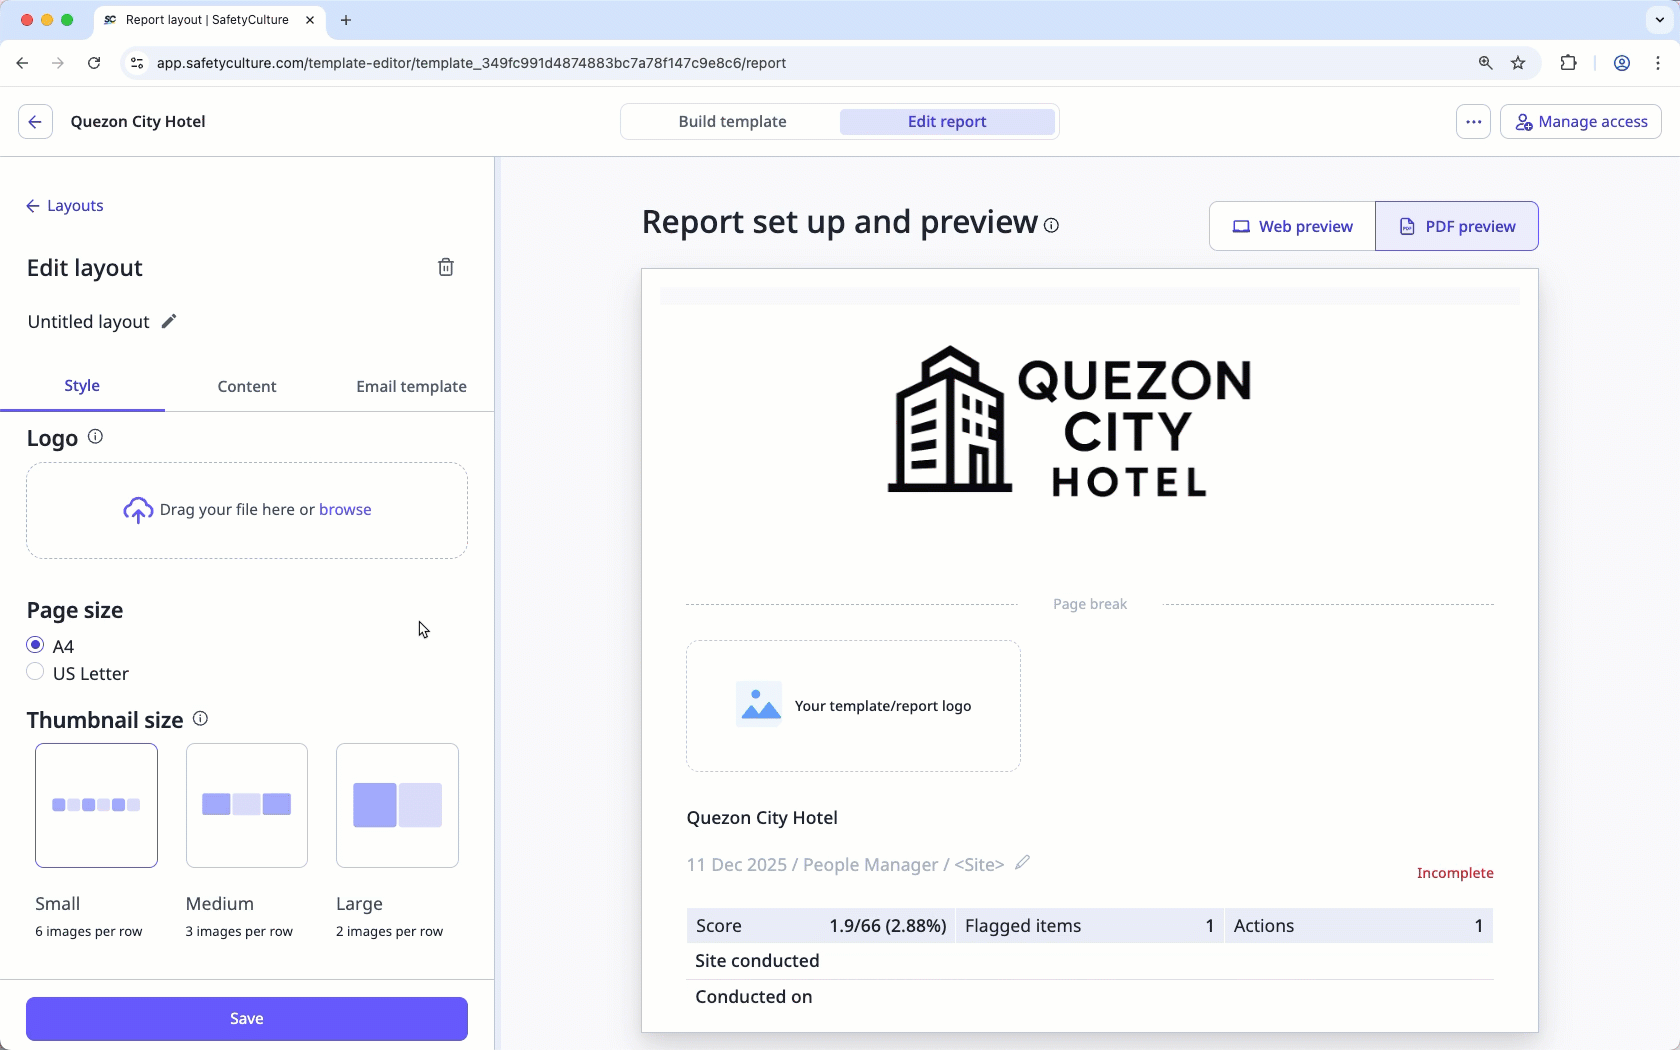
Task: Click the zoom magnifier icon in address bar
Action: [1485, 63]
